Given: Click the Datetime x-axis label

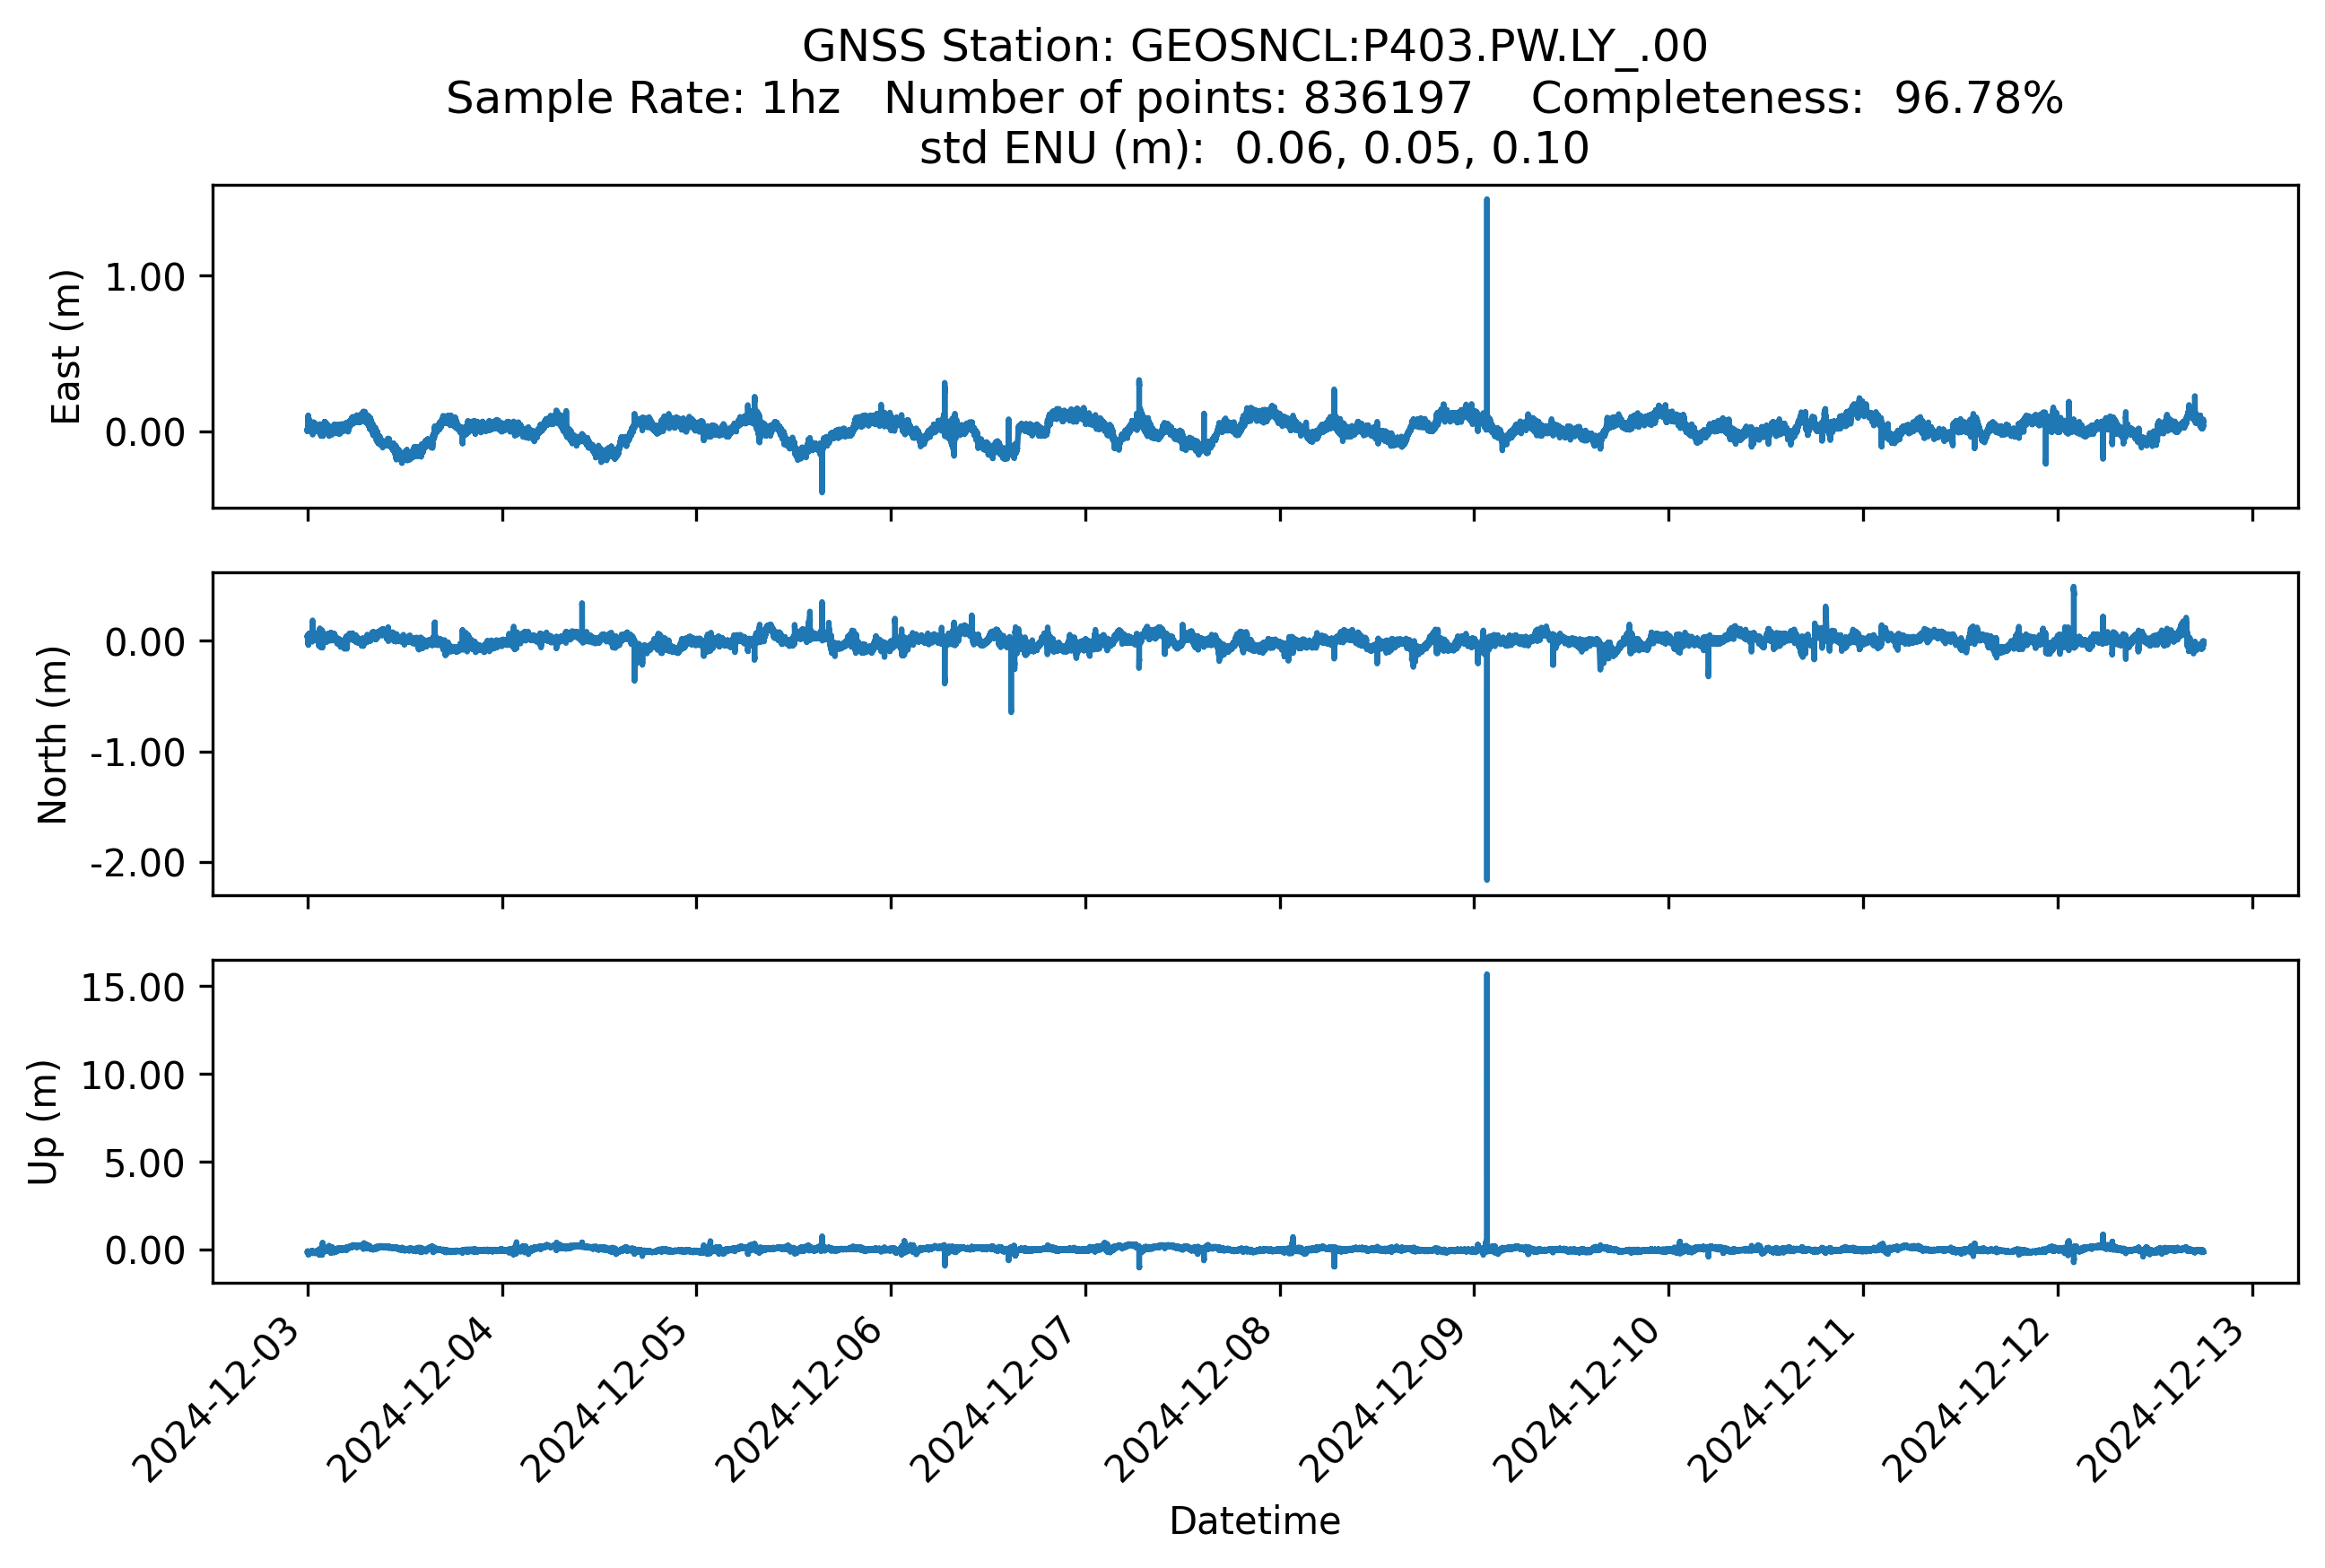Looking at the screenshot, I should [x=1254, y=1521].
